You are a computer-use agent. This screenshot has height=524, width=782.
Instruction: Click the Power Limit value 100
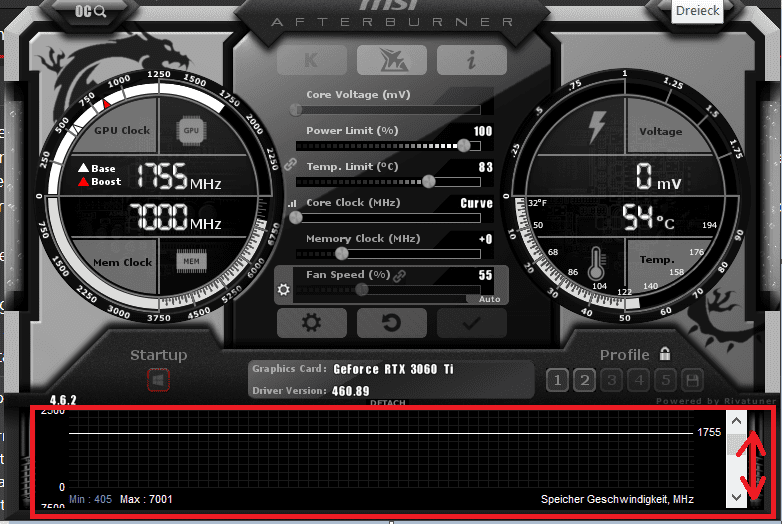(483, 131)
